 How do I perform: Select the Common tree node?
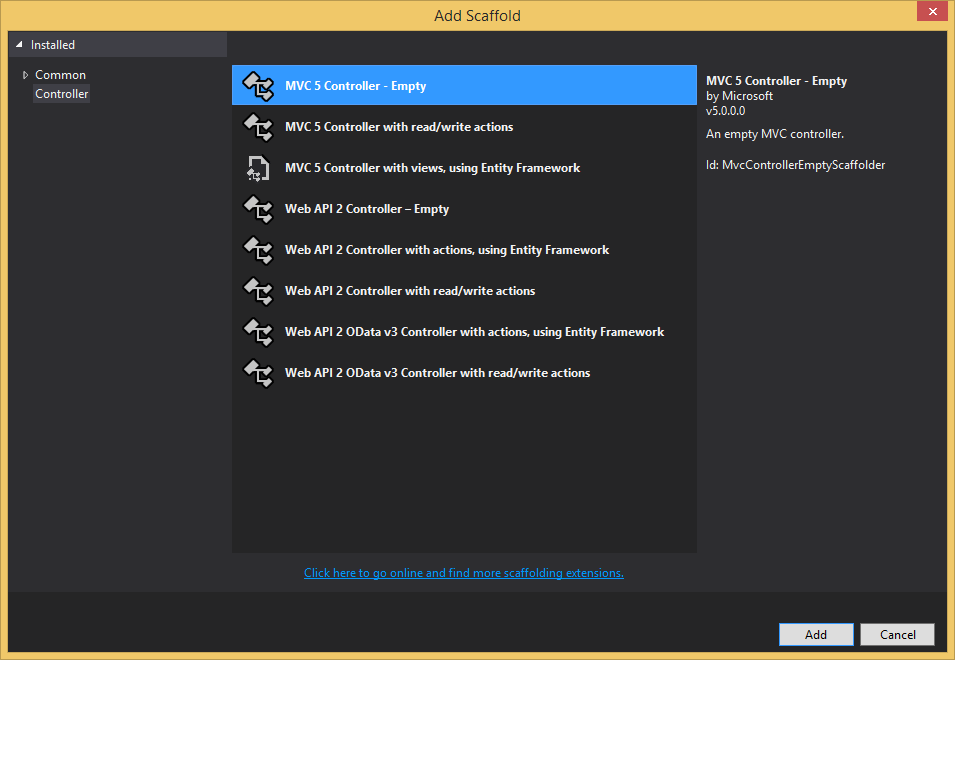60,75
